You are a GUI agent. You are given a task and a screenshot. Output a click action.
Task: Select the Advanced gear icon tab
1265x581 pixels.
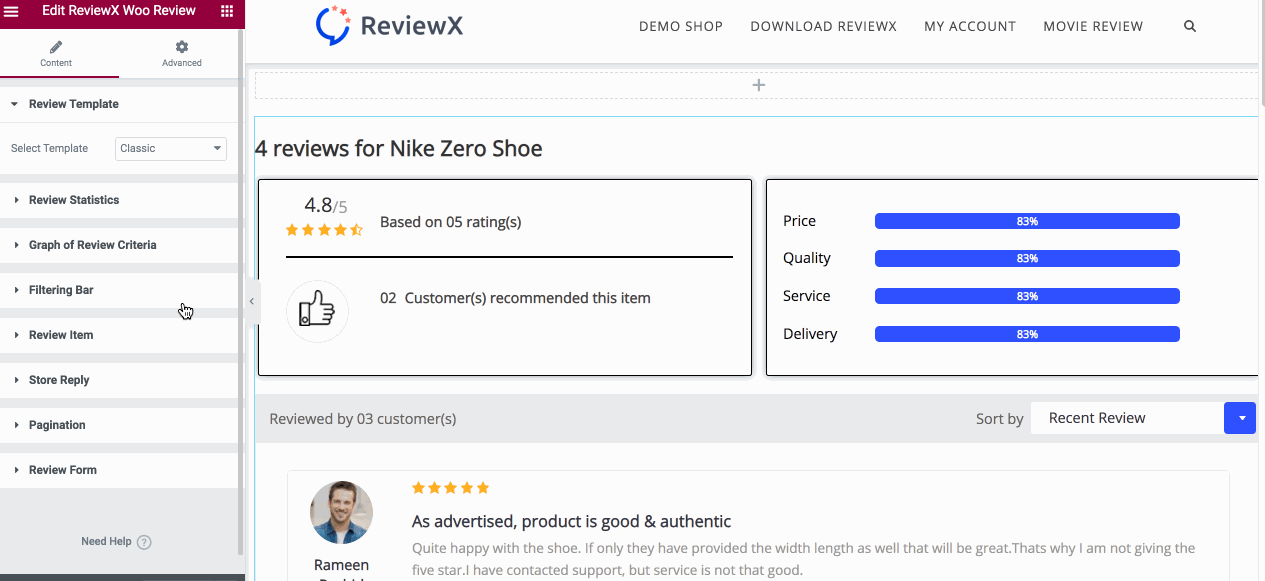(181, 52)
